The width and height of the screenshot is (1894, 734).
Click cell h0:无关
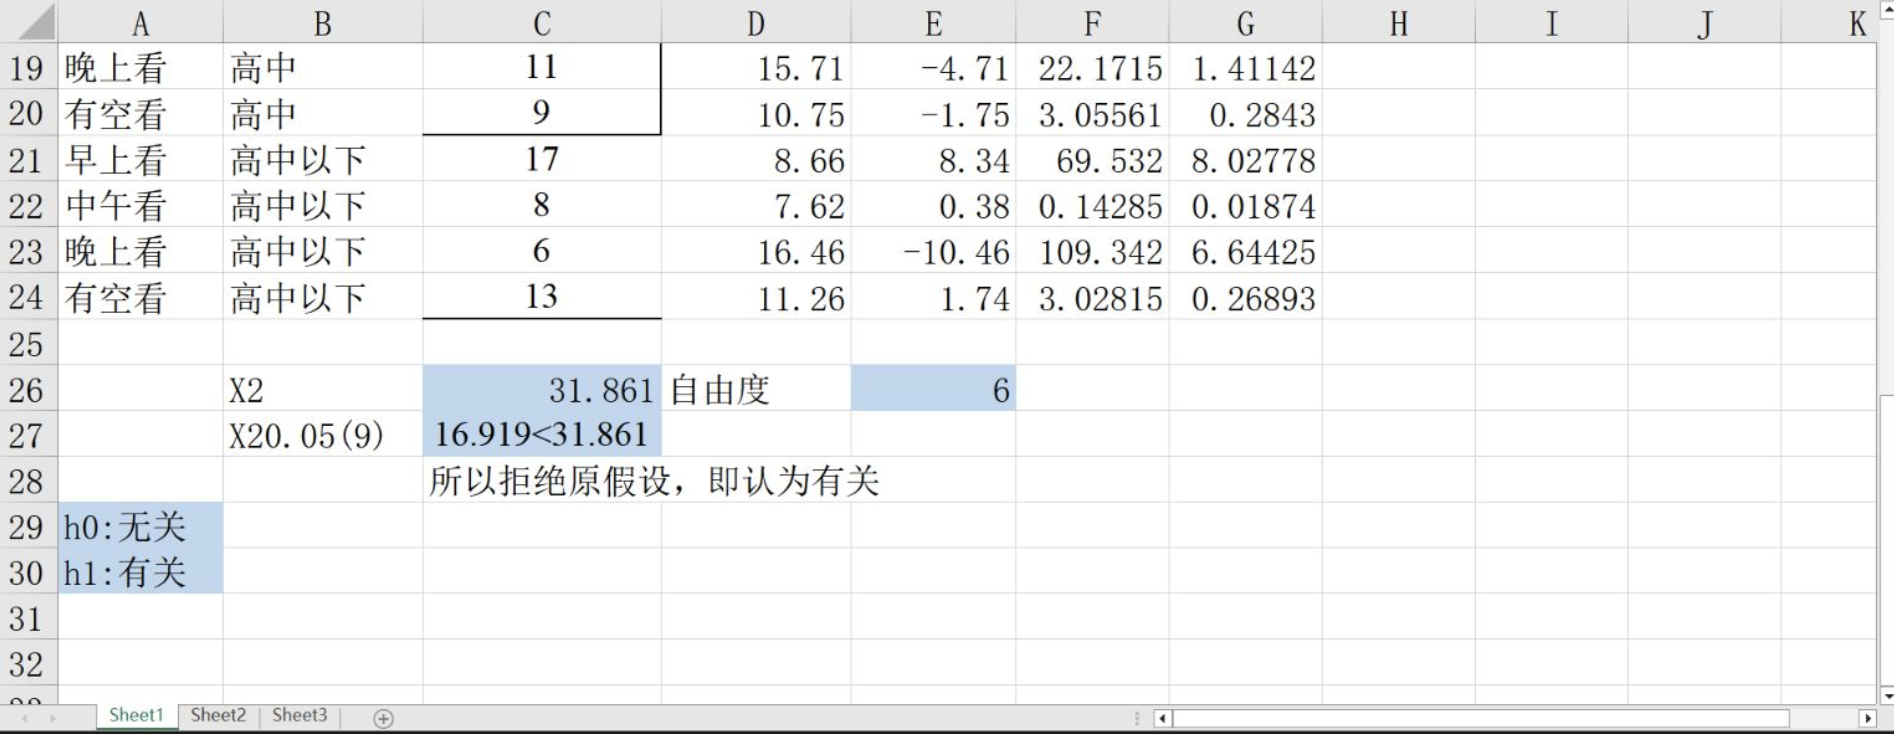(x=141, y=527)
